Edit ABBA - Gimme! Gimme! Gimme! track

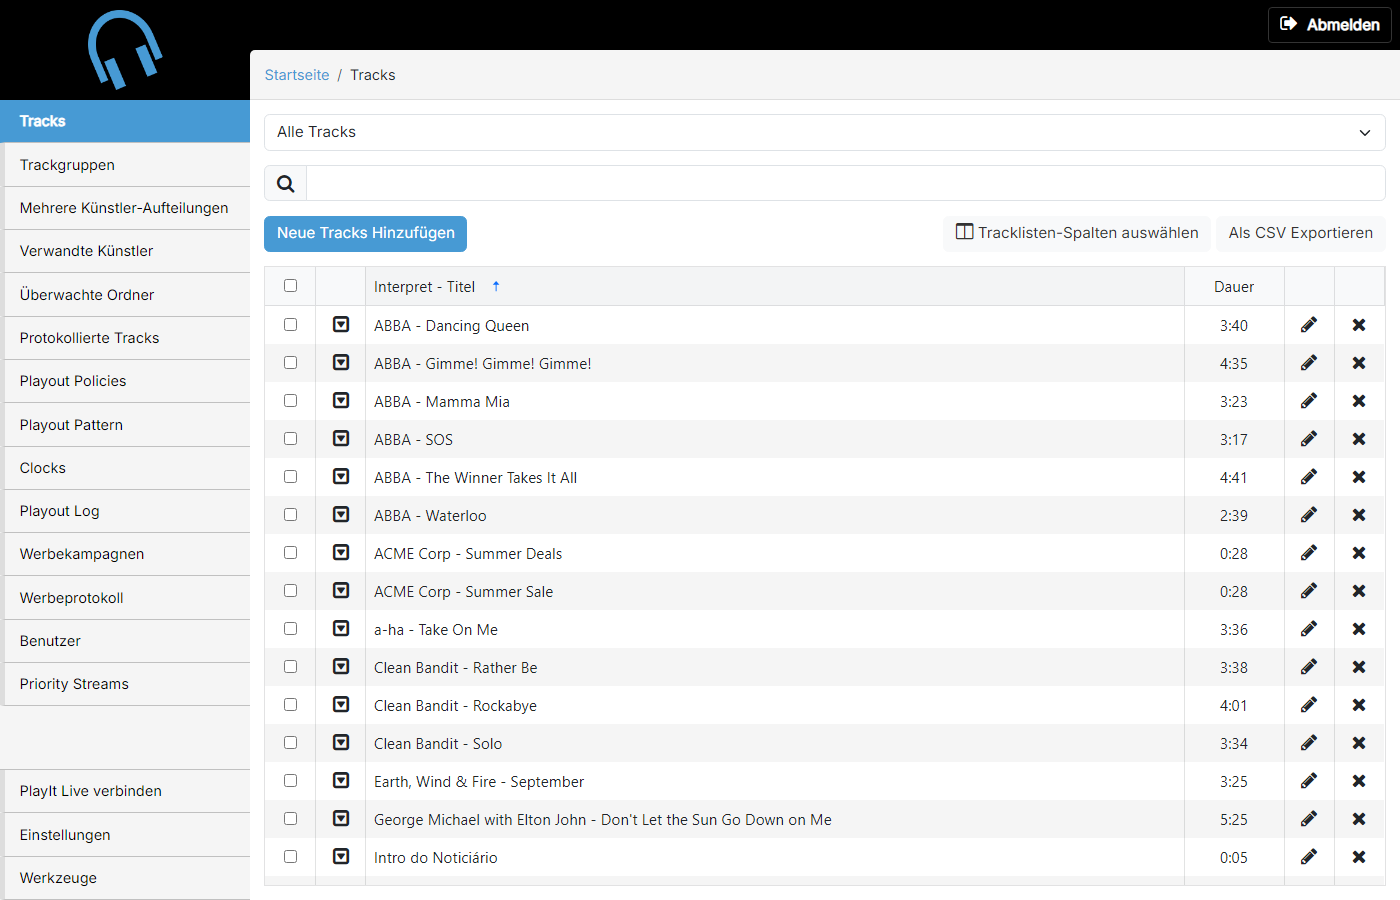point(1309,363)
